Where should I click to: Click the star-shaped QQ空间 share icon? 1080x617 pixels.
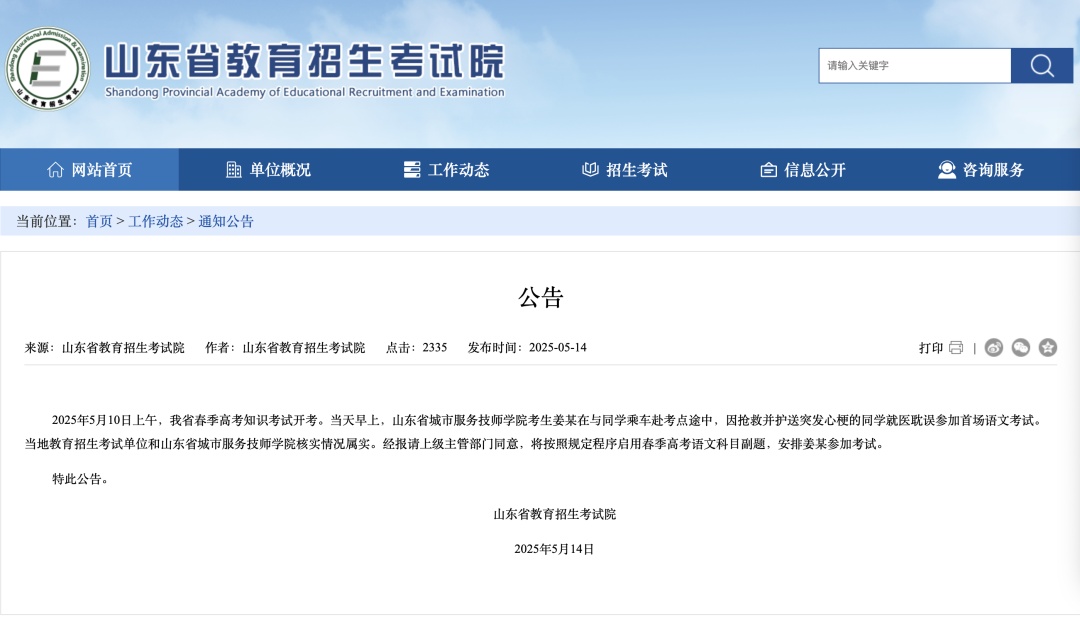[1047, 348]
